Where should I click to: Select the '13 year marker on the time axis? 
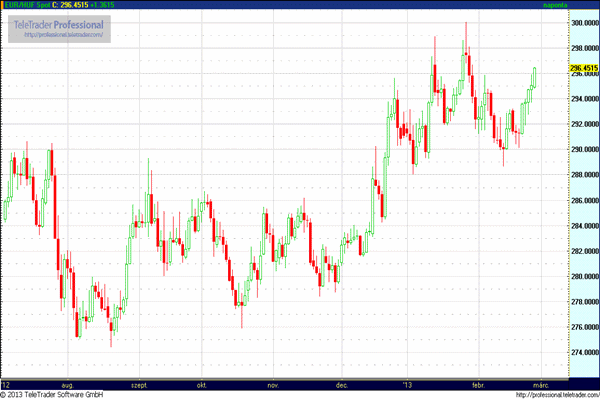point(406,384)
